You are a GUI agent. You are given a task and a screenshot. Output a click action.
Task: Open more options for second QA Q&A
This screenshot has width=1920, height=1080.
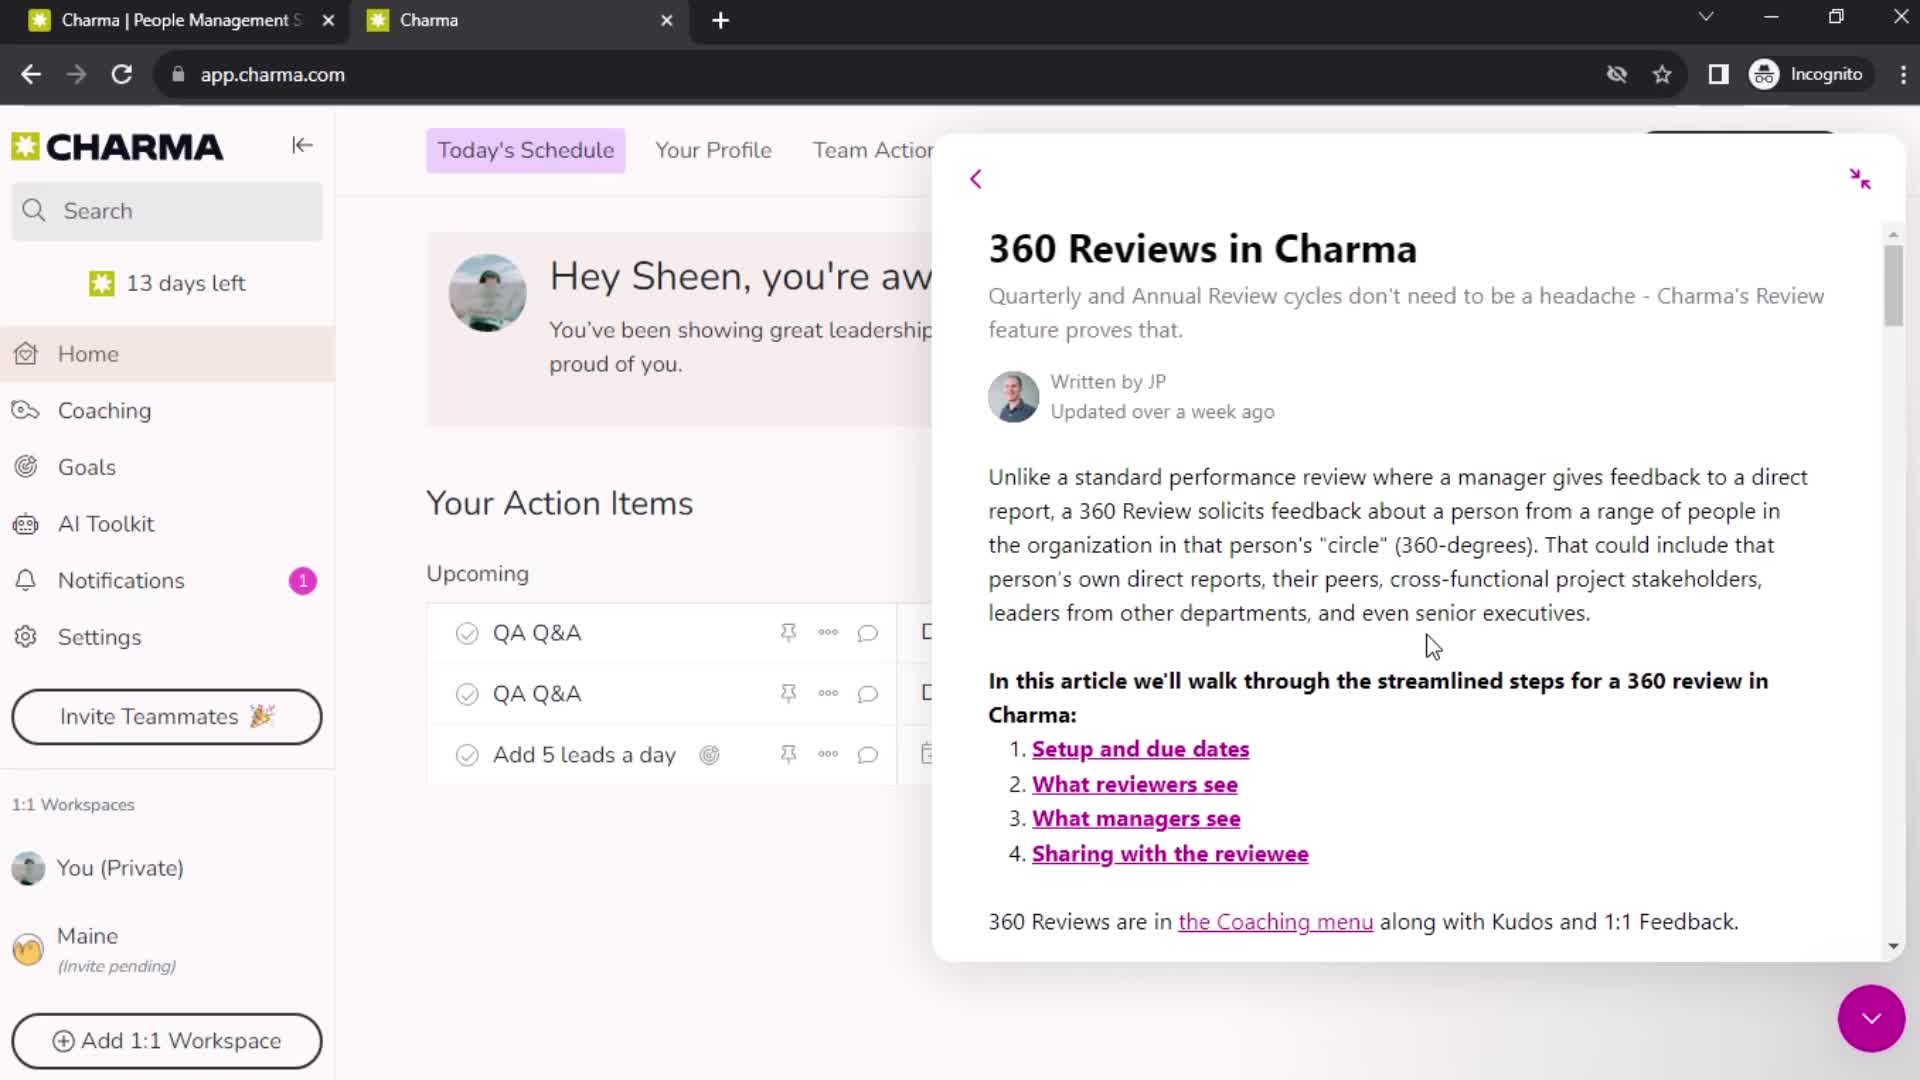[x=828, y=694]
